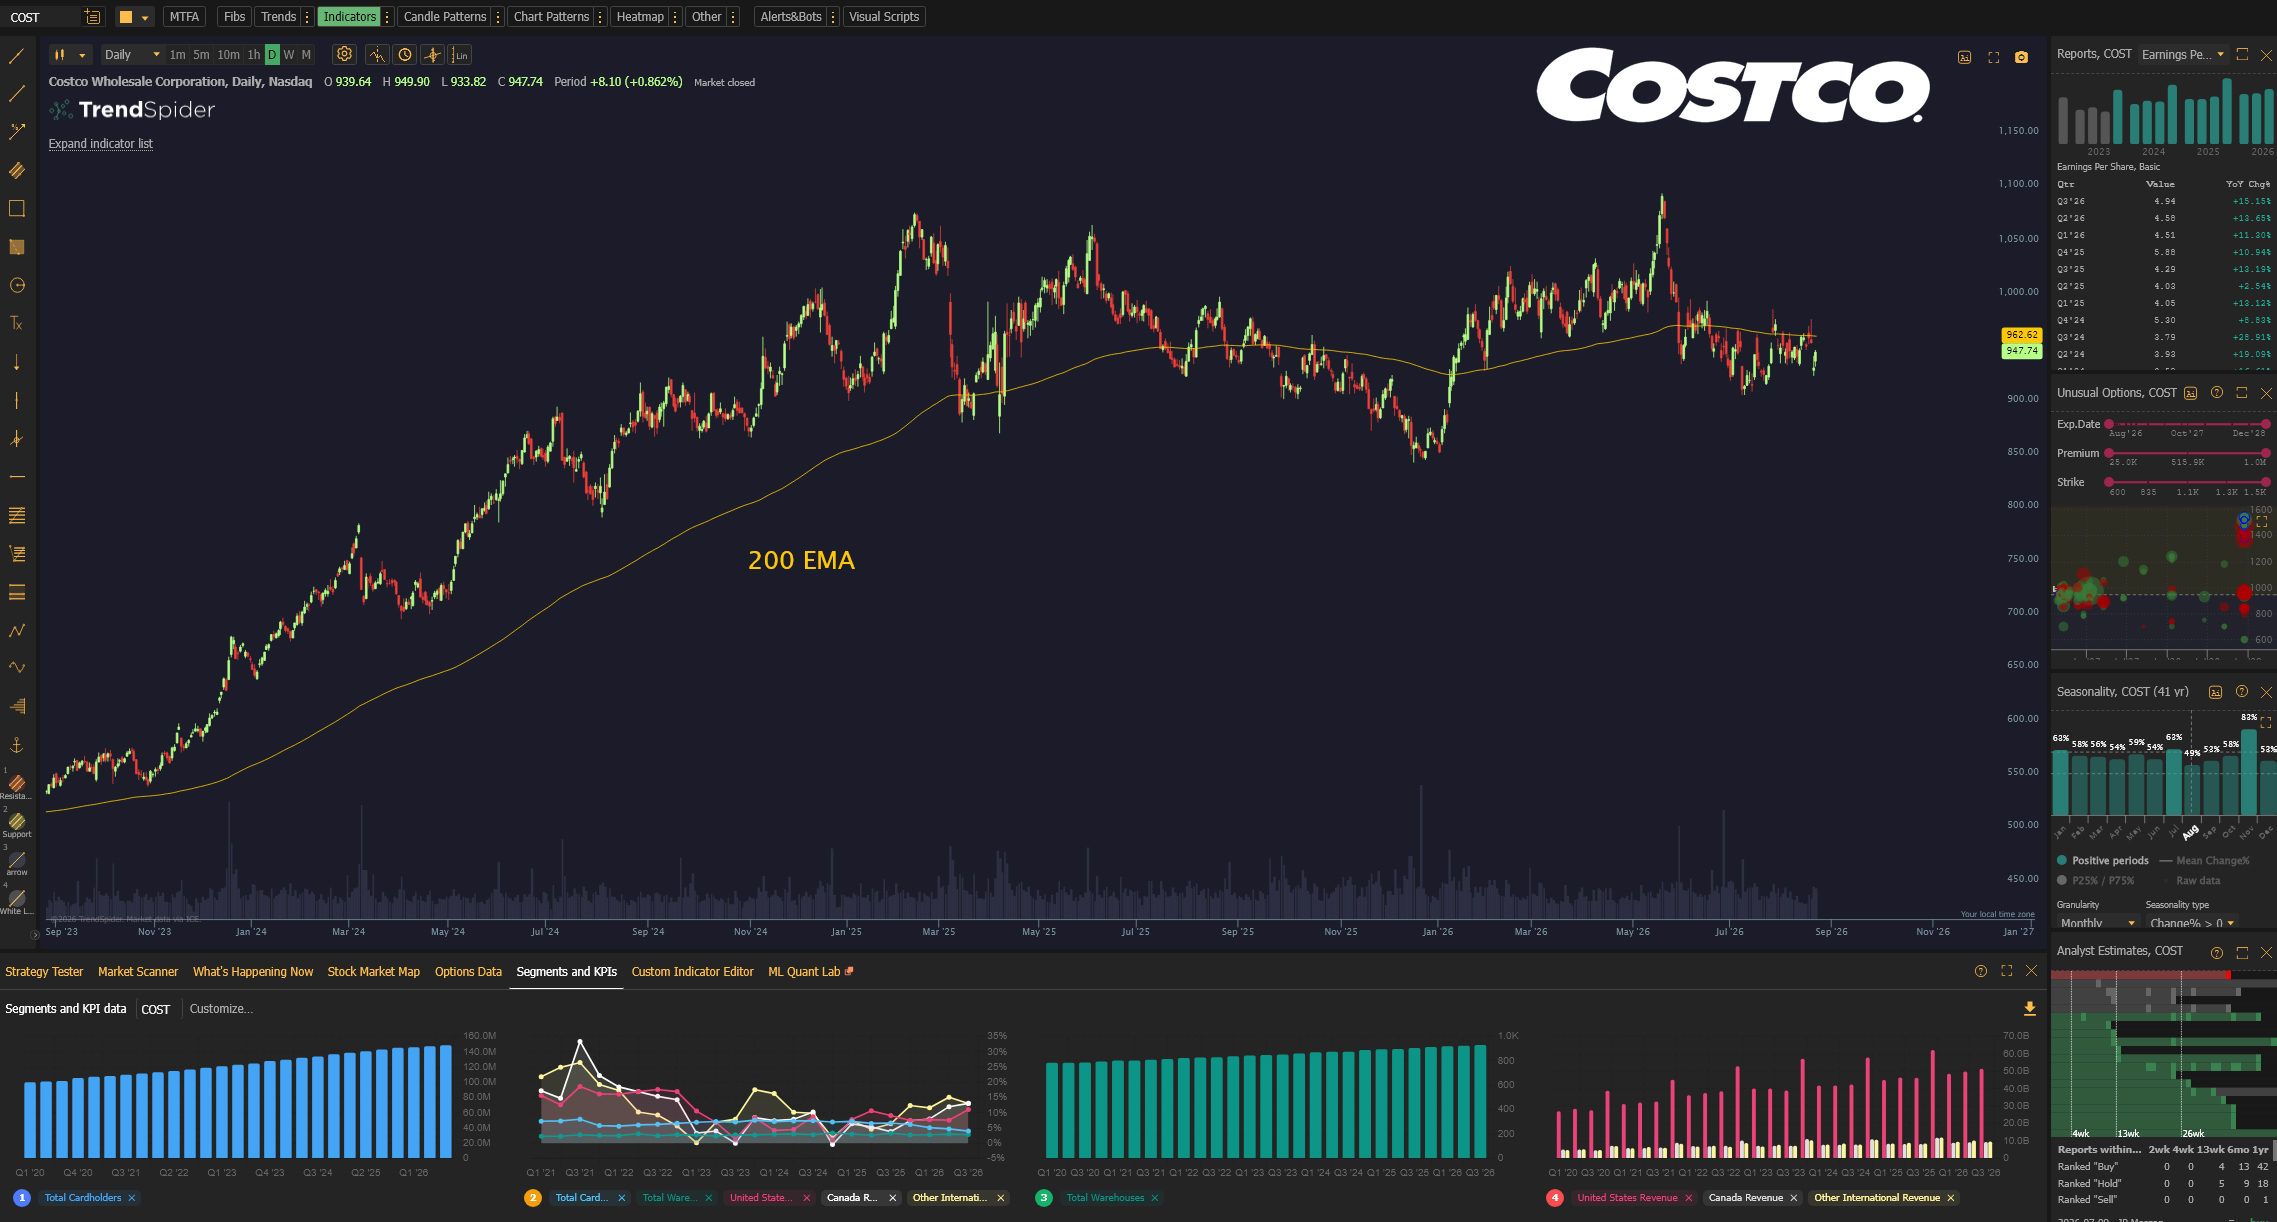Viewport: 2277px width, 1222px height.
Task: Switch to Stock Market Map tab
Action: coord(374,972)
